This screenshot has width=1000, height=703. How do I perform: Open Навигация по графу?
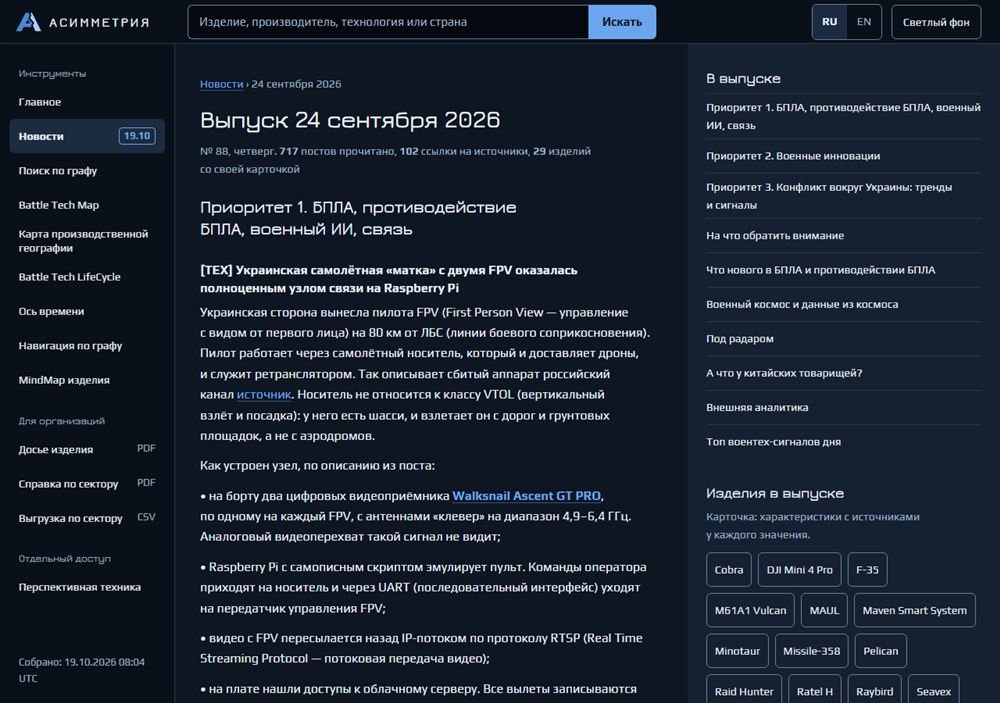[87, 346]
